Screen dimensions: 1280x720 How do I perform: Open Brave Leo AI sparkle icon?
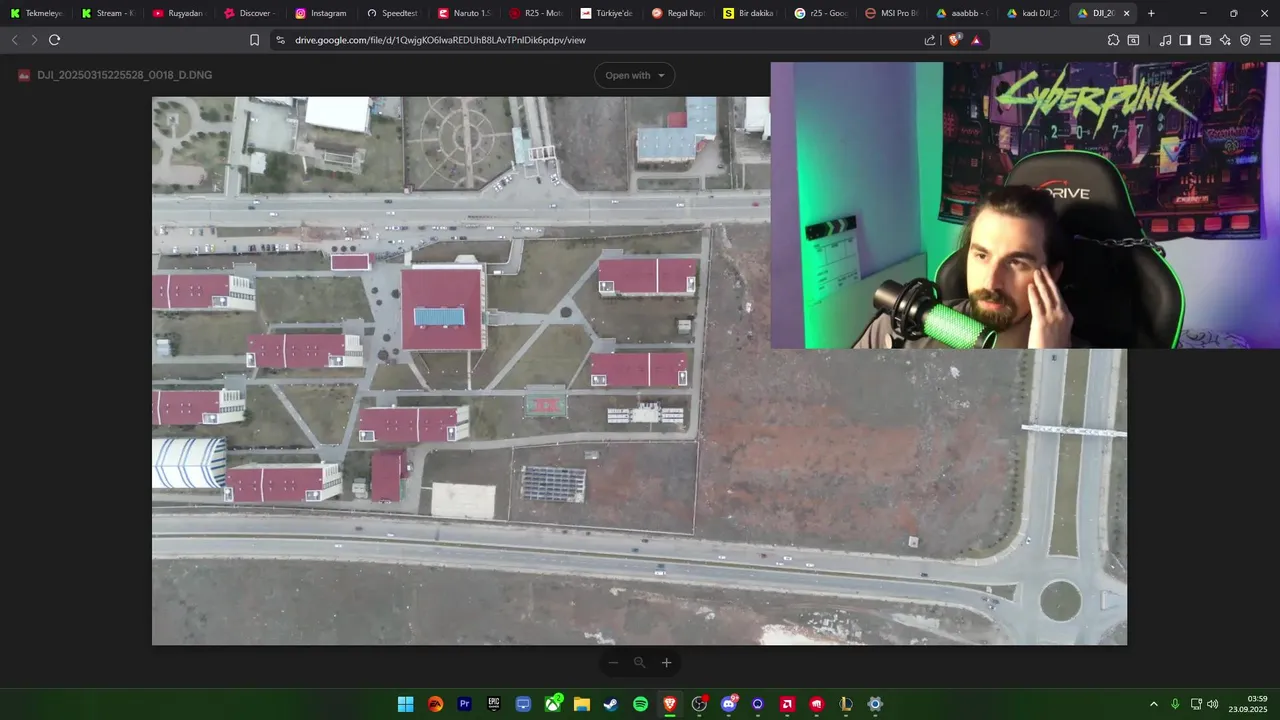tap(1225, 40)
